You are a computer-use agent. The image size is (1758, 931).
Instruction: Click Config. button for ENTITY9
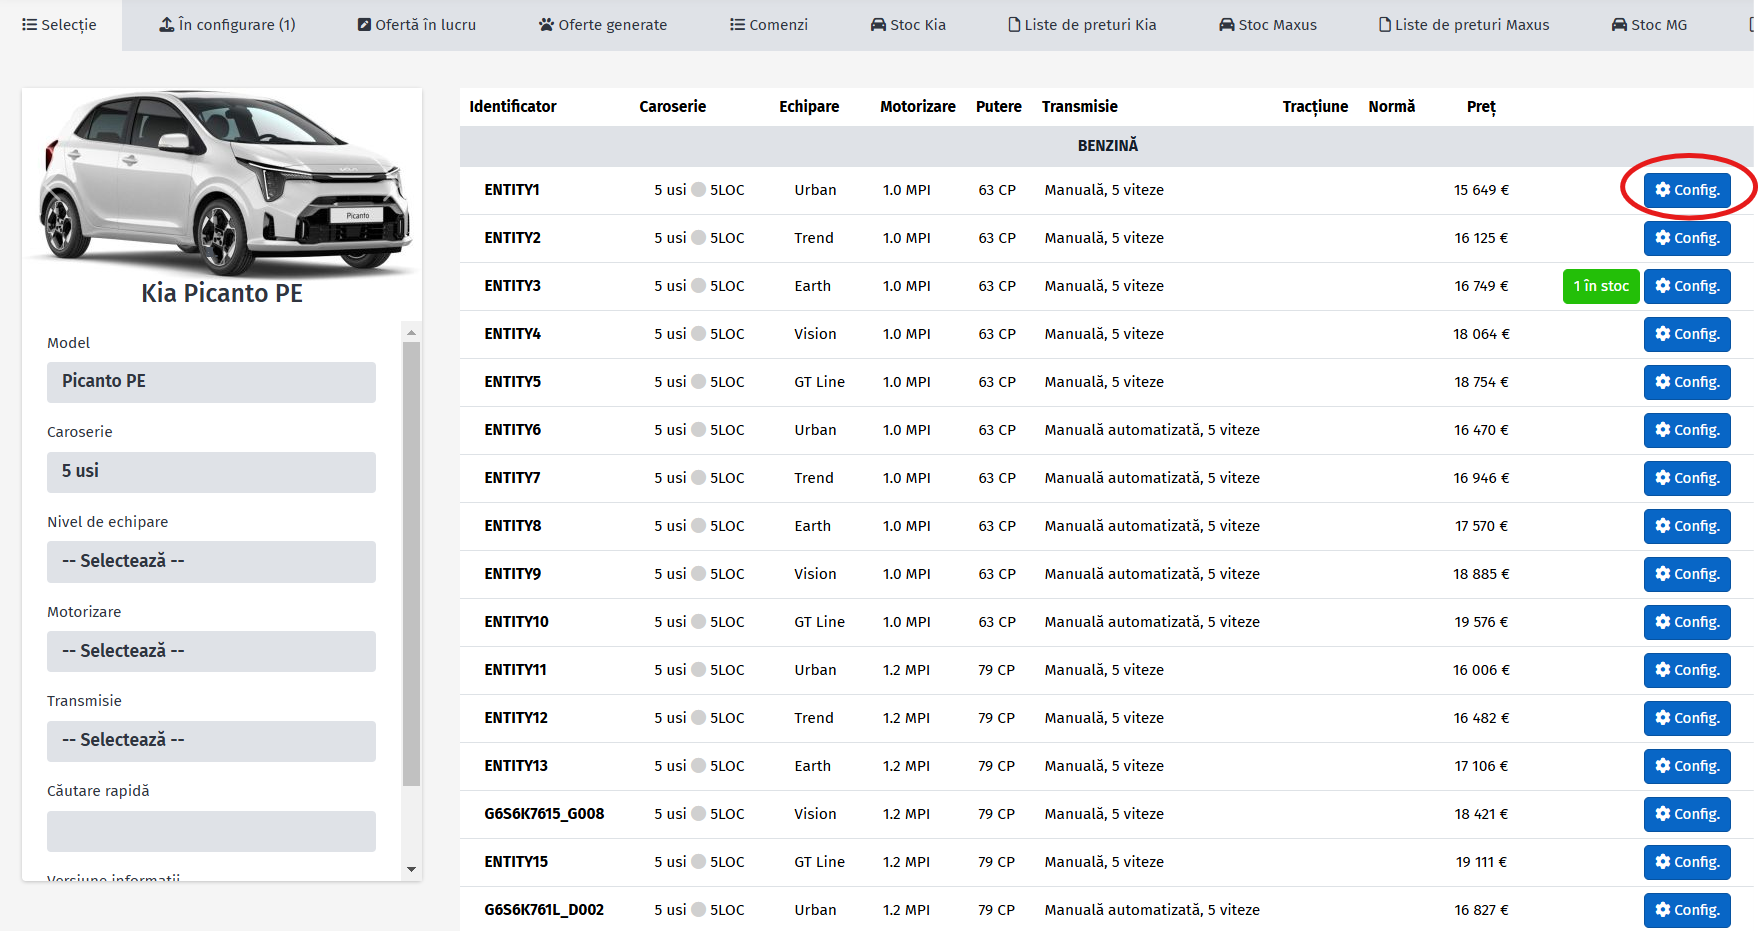point(1687,574)
